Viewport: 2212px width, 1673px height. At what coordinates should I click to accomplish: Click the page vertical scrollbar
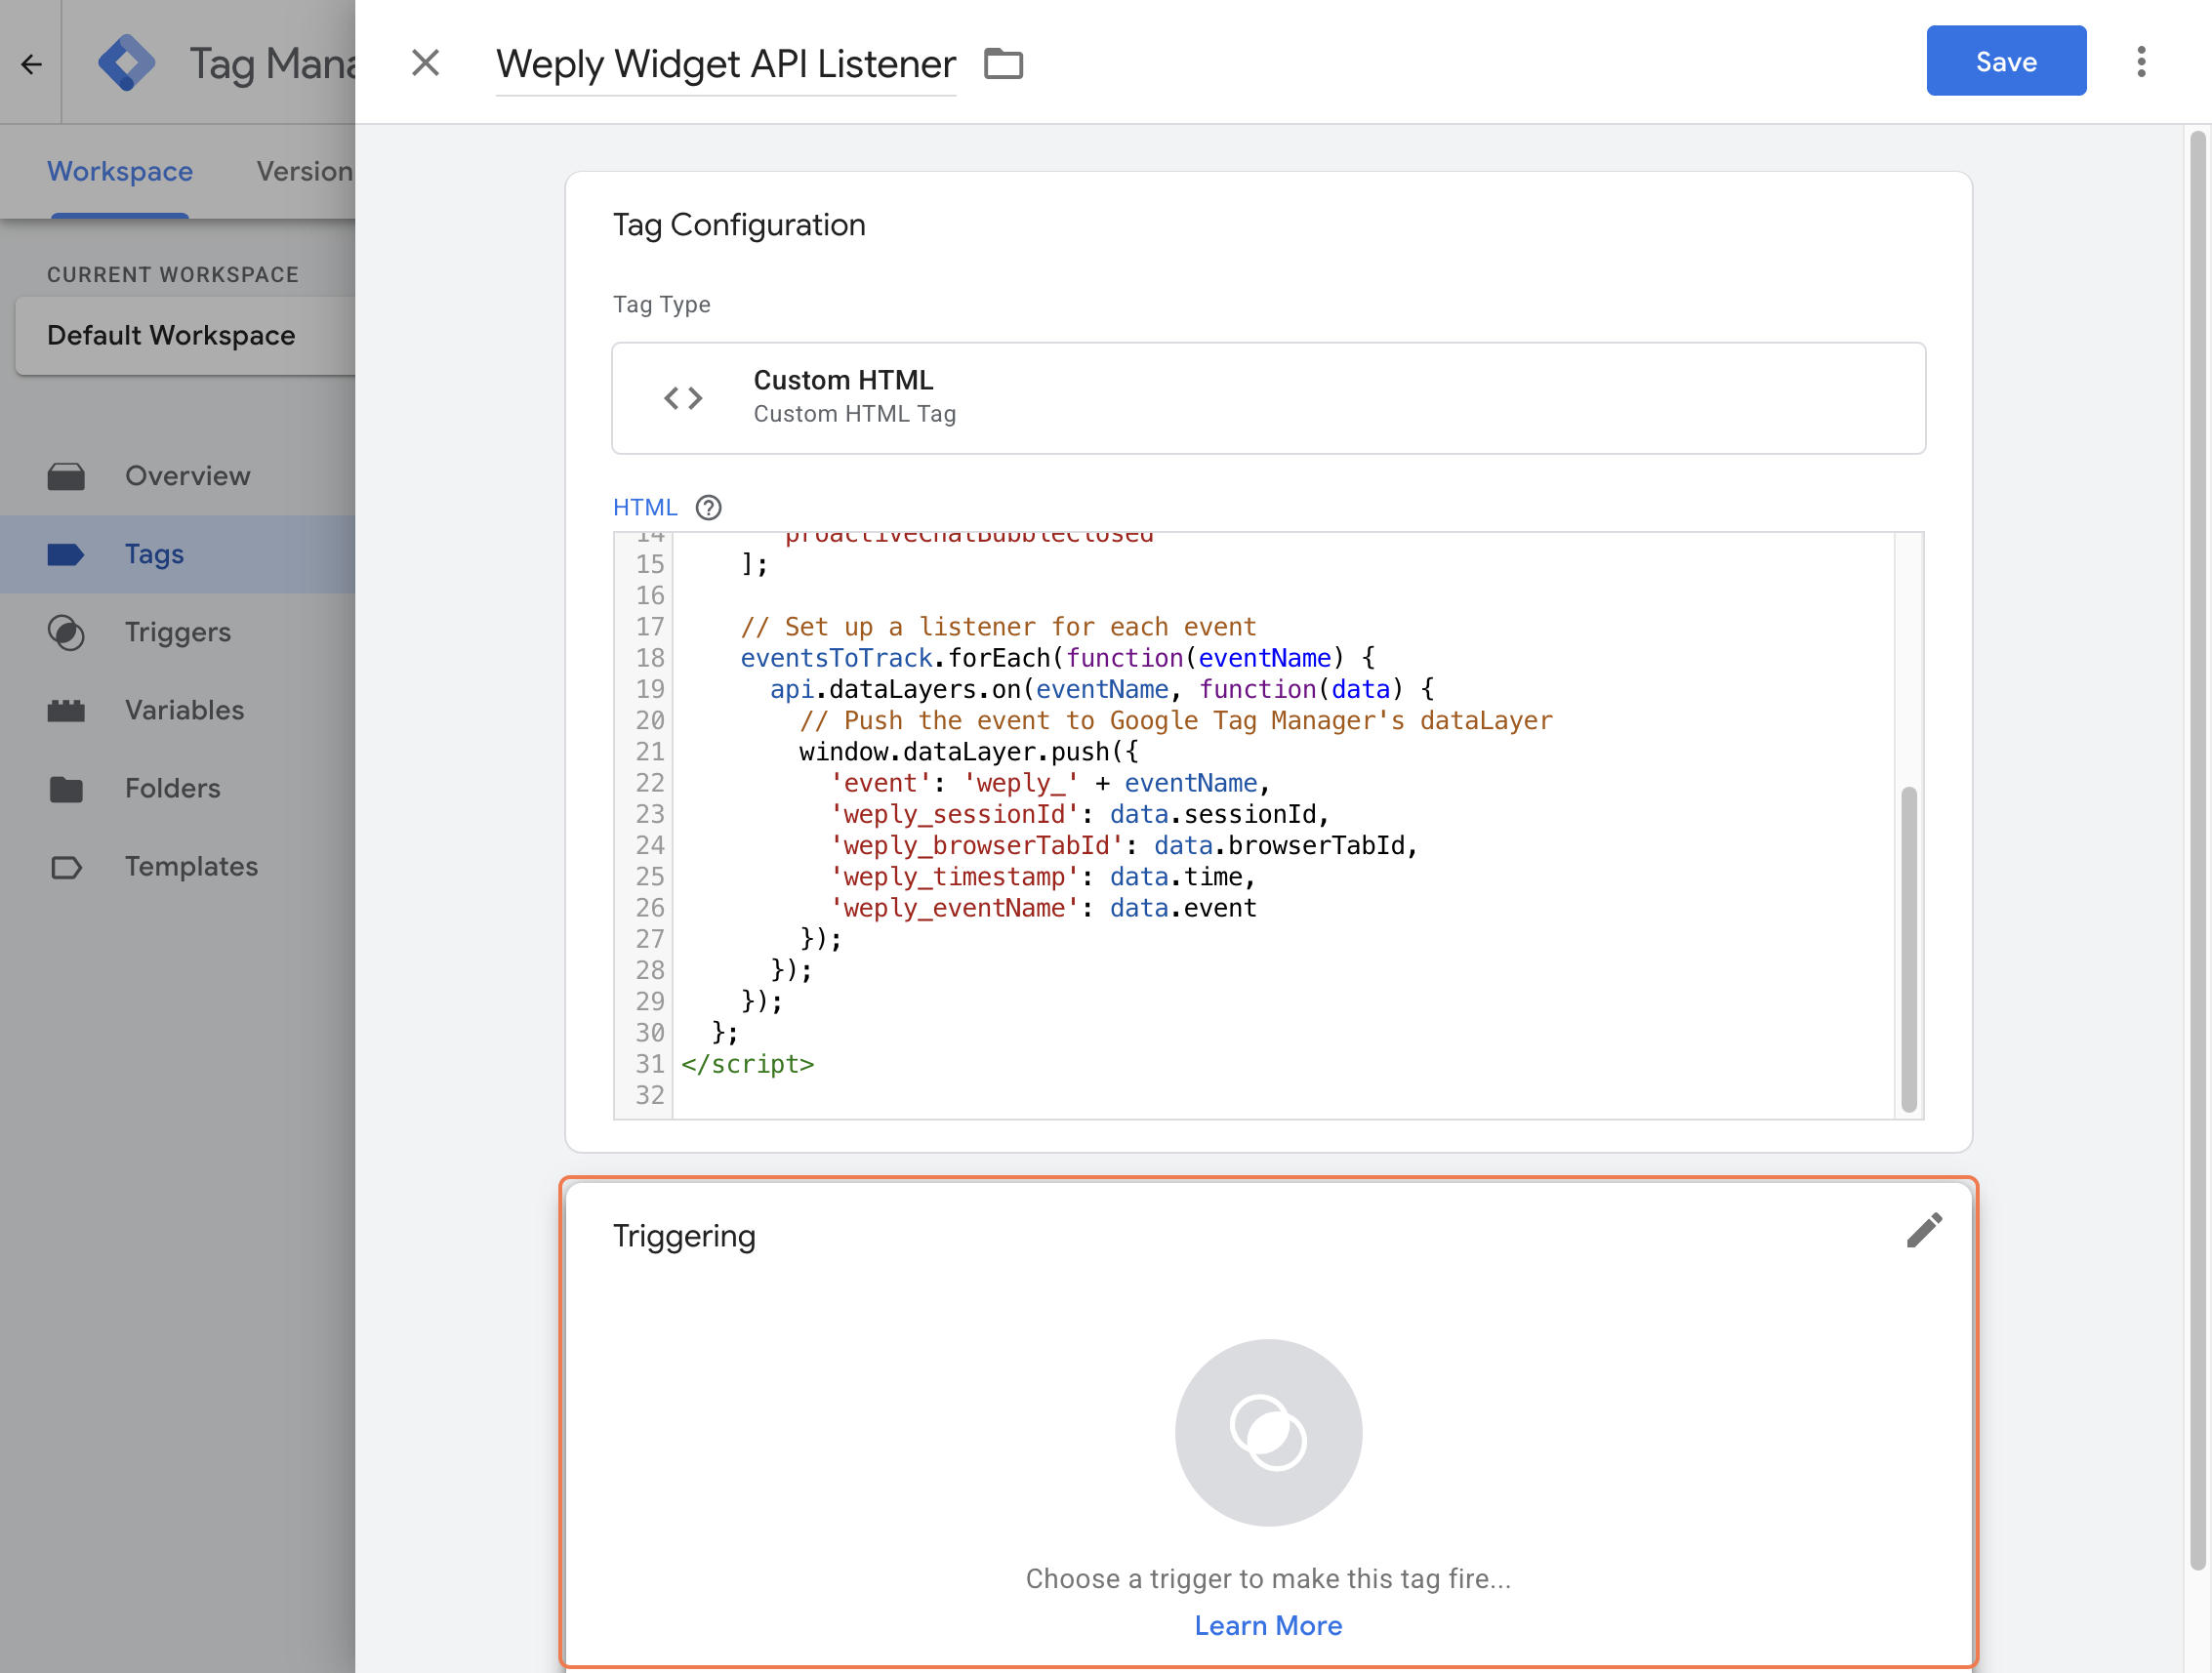[2197, 850]
